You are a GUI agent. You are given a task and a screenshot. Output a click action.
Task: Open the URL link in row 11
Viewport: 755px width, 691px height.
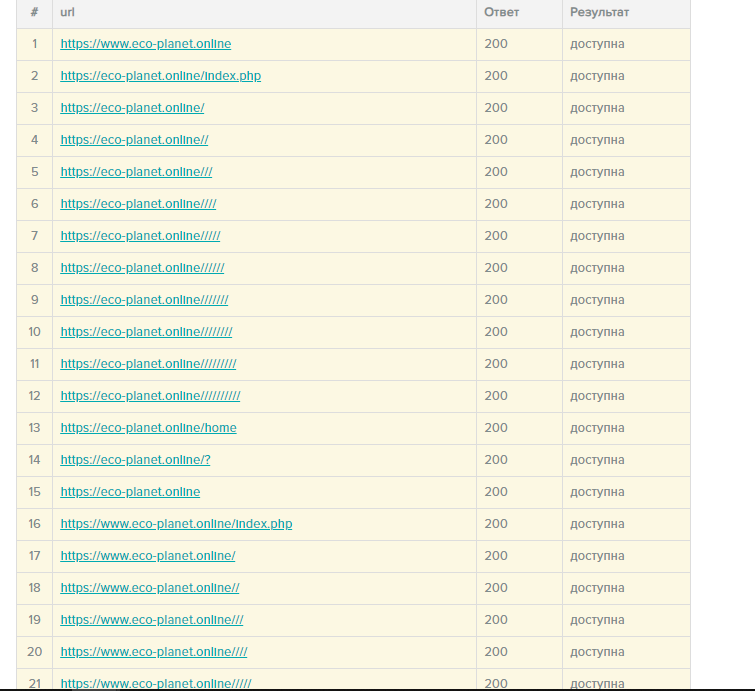(148, 364)
